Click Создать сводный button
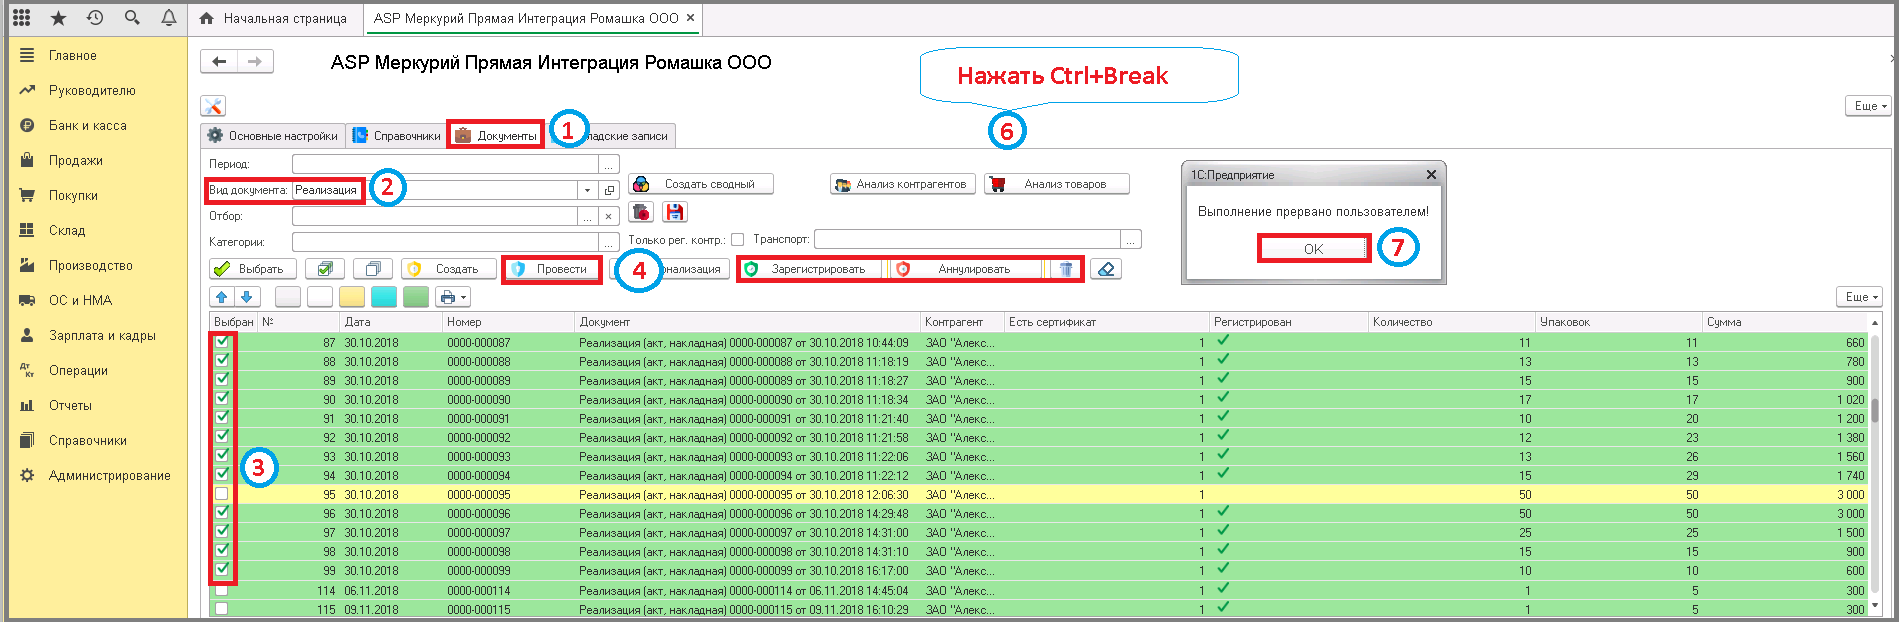Image resolution: width=1899 pixels, height=622 pixels. click(x=701, y=184)
